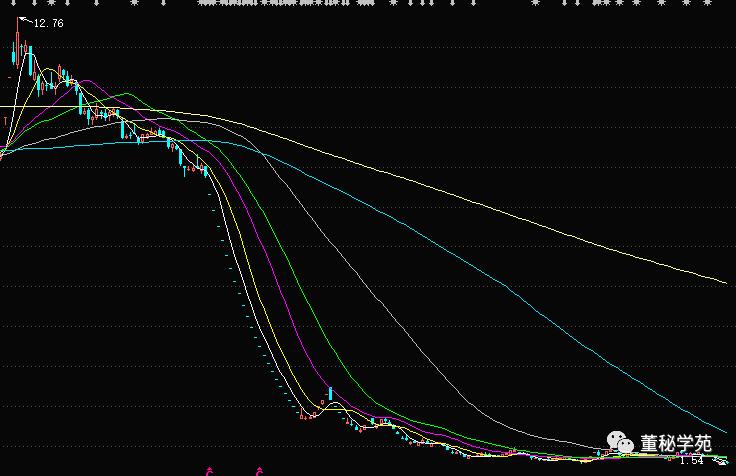
Task: Select the tall cyan candlestick on the post-crash rebound
Action: (x=330, y=393)
